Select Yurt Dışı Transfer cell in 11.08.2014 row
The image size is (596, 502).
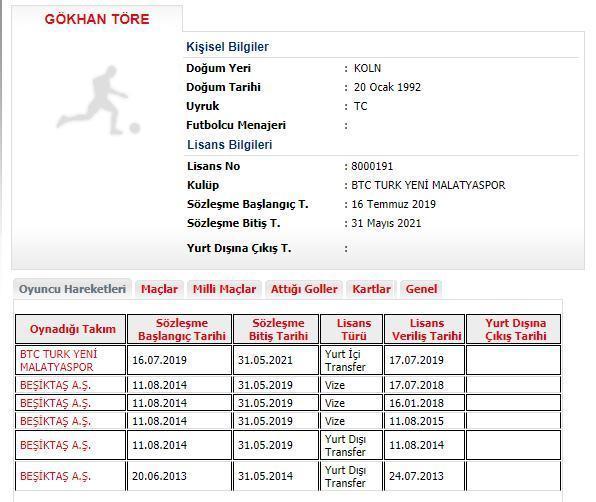point(352,445)
